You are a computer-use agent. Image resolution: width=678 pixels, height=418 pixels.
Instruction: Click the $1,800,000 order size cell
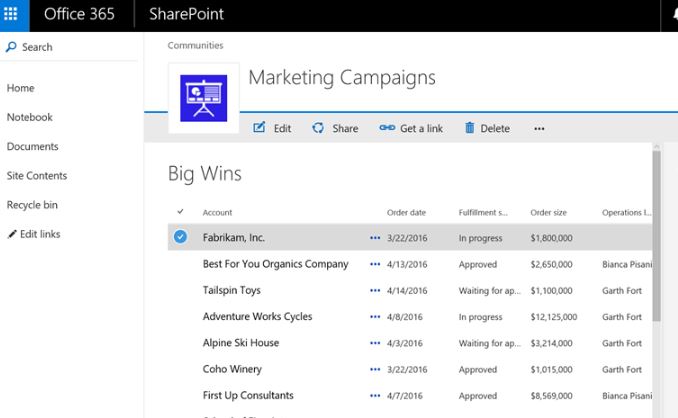(x=551, y=238)
